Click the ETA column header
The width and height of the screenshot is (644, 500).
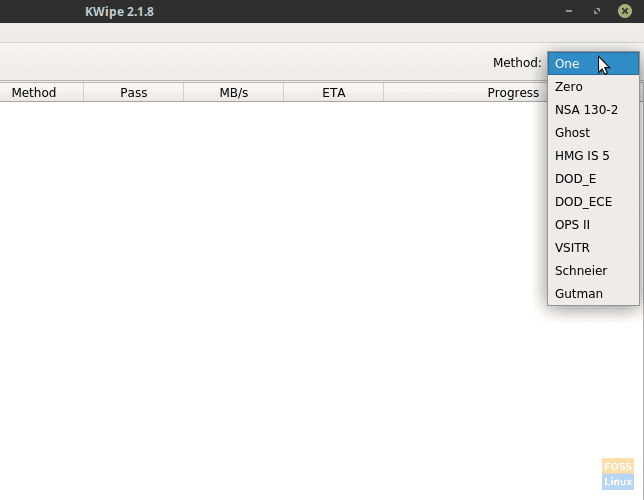[334, 92]
